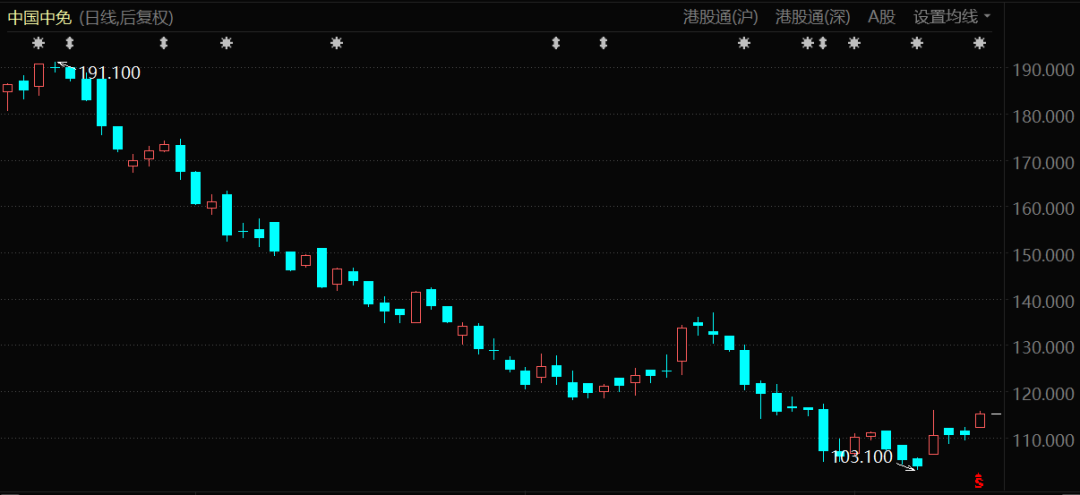
Task: Click the star marker touching an arrow below 港股通(深)
Action: (x=808, y=43)
